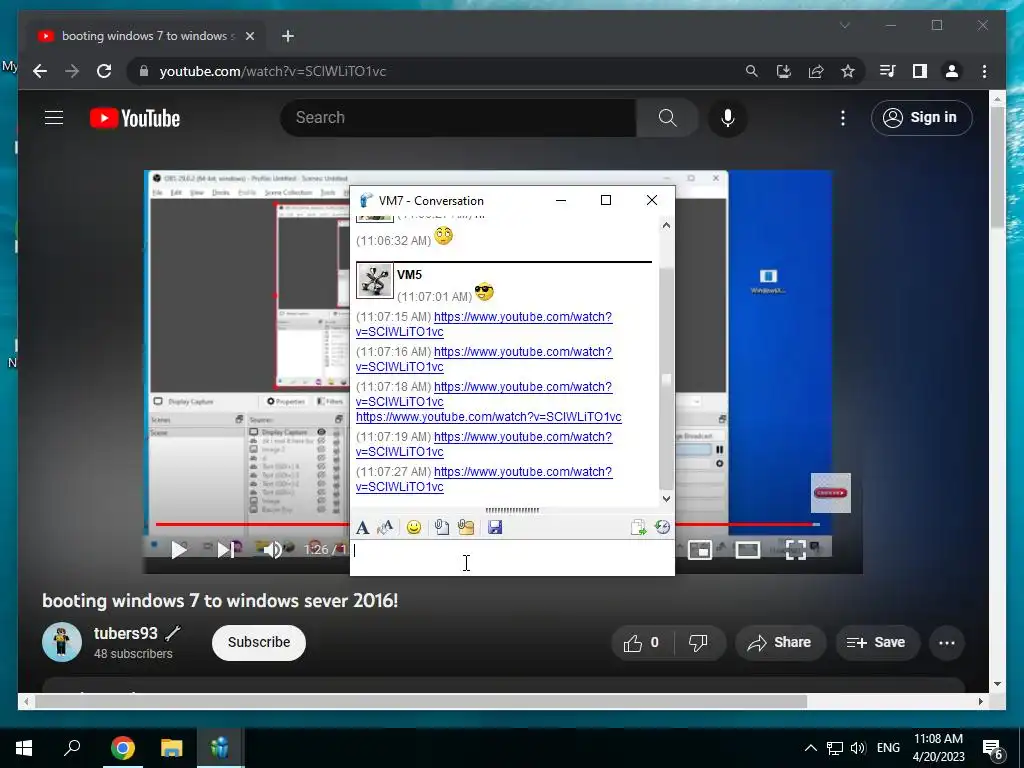
Task: Open YouTube settings three-dot menu
Action: (x=842, y=118)
